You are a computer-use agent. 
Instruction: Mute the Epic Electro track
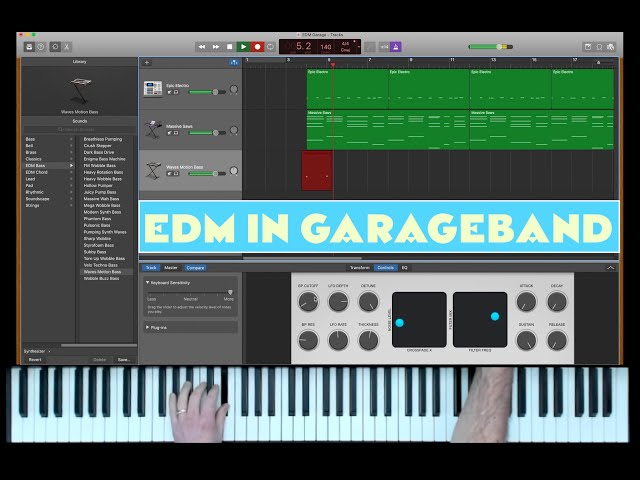(169, 92)
